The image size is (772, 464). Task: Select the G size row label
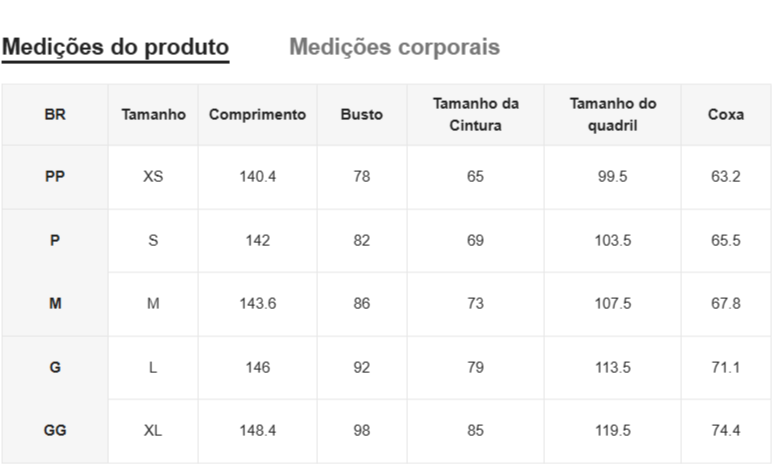click(55, 367)
